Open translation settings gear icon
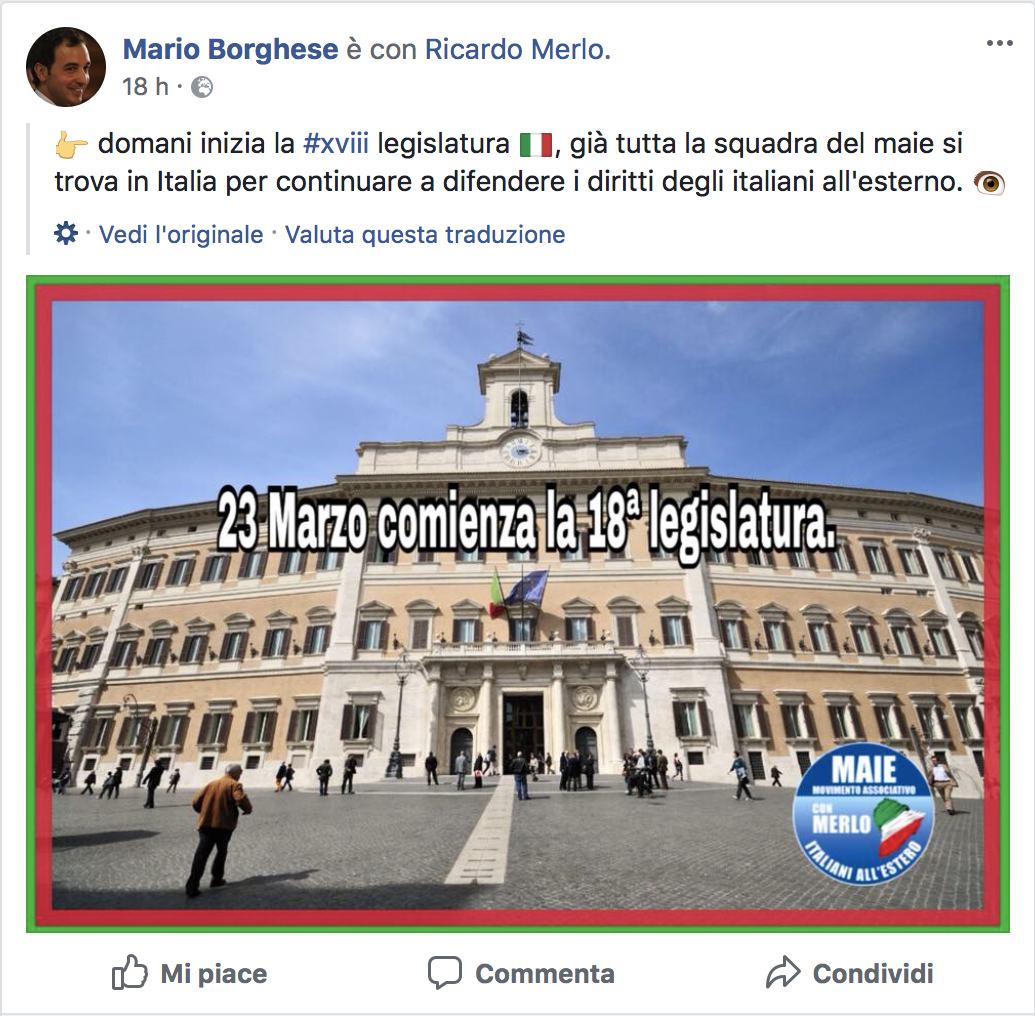The width and height of the screenshot is (1035, 1016). [66, 234]
